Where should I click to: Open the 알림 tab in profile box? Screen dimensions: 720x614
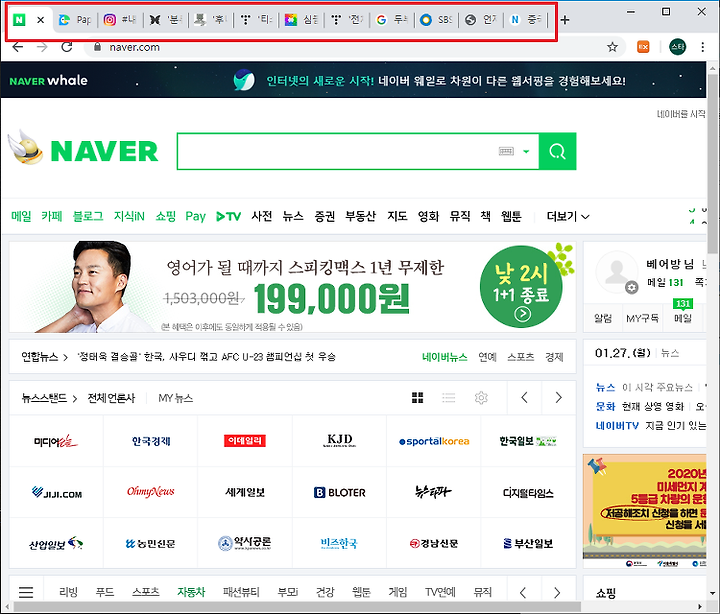tap(603, 318)
